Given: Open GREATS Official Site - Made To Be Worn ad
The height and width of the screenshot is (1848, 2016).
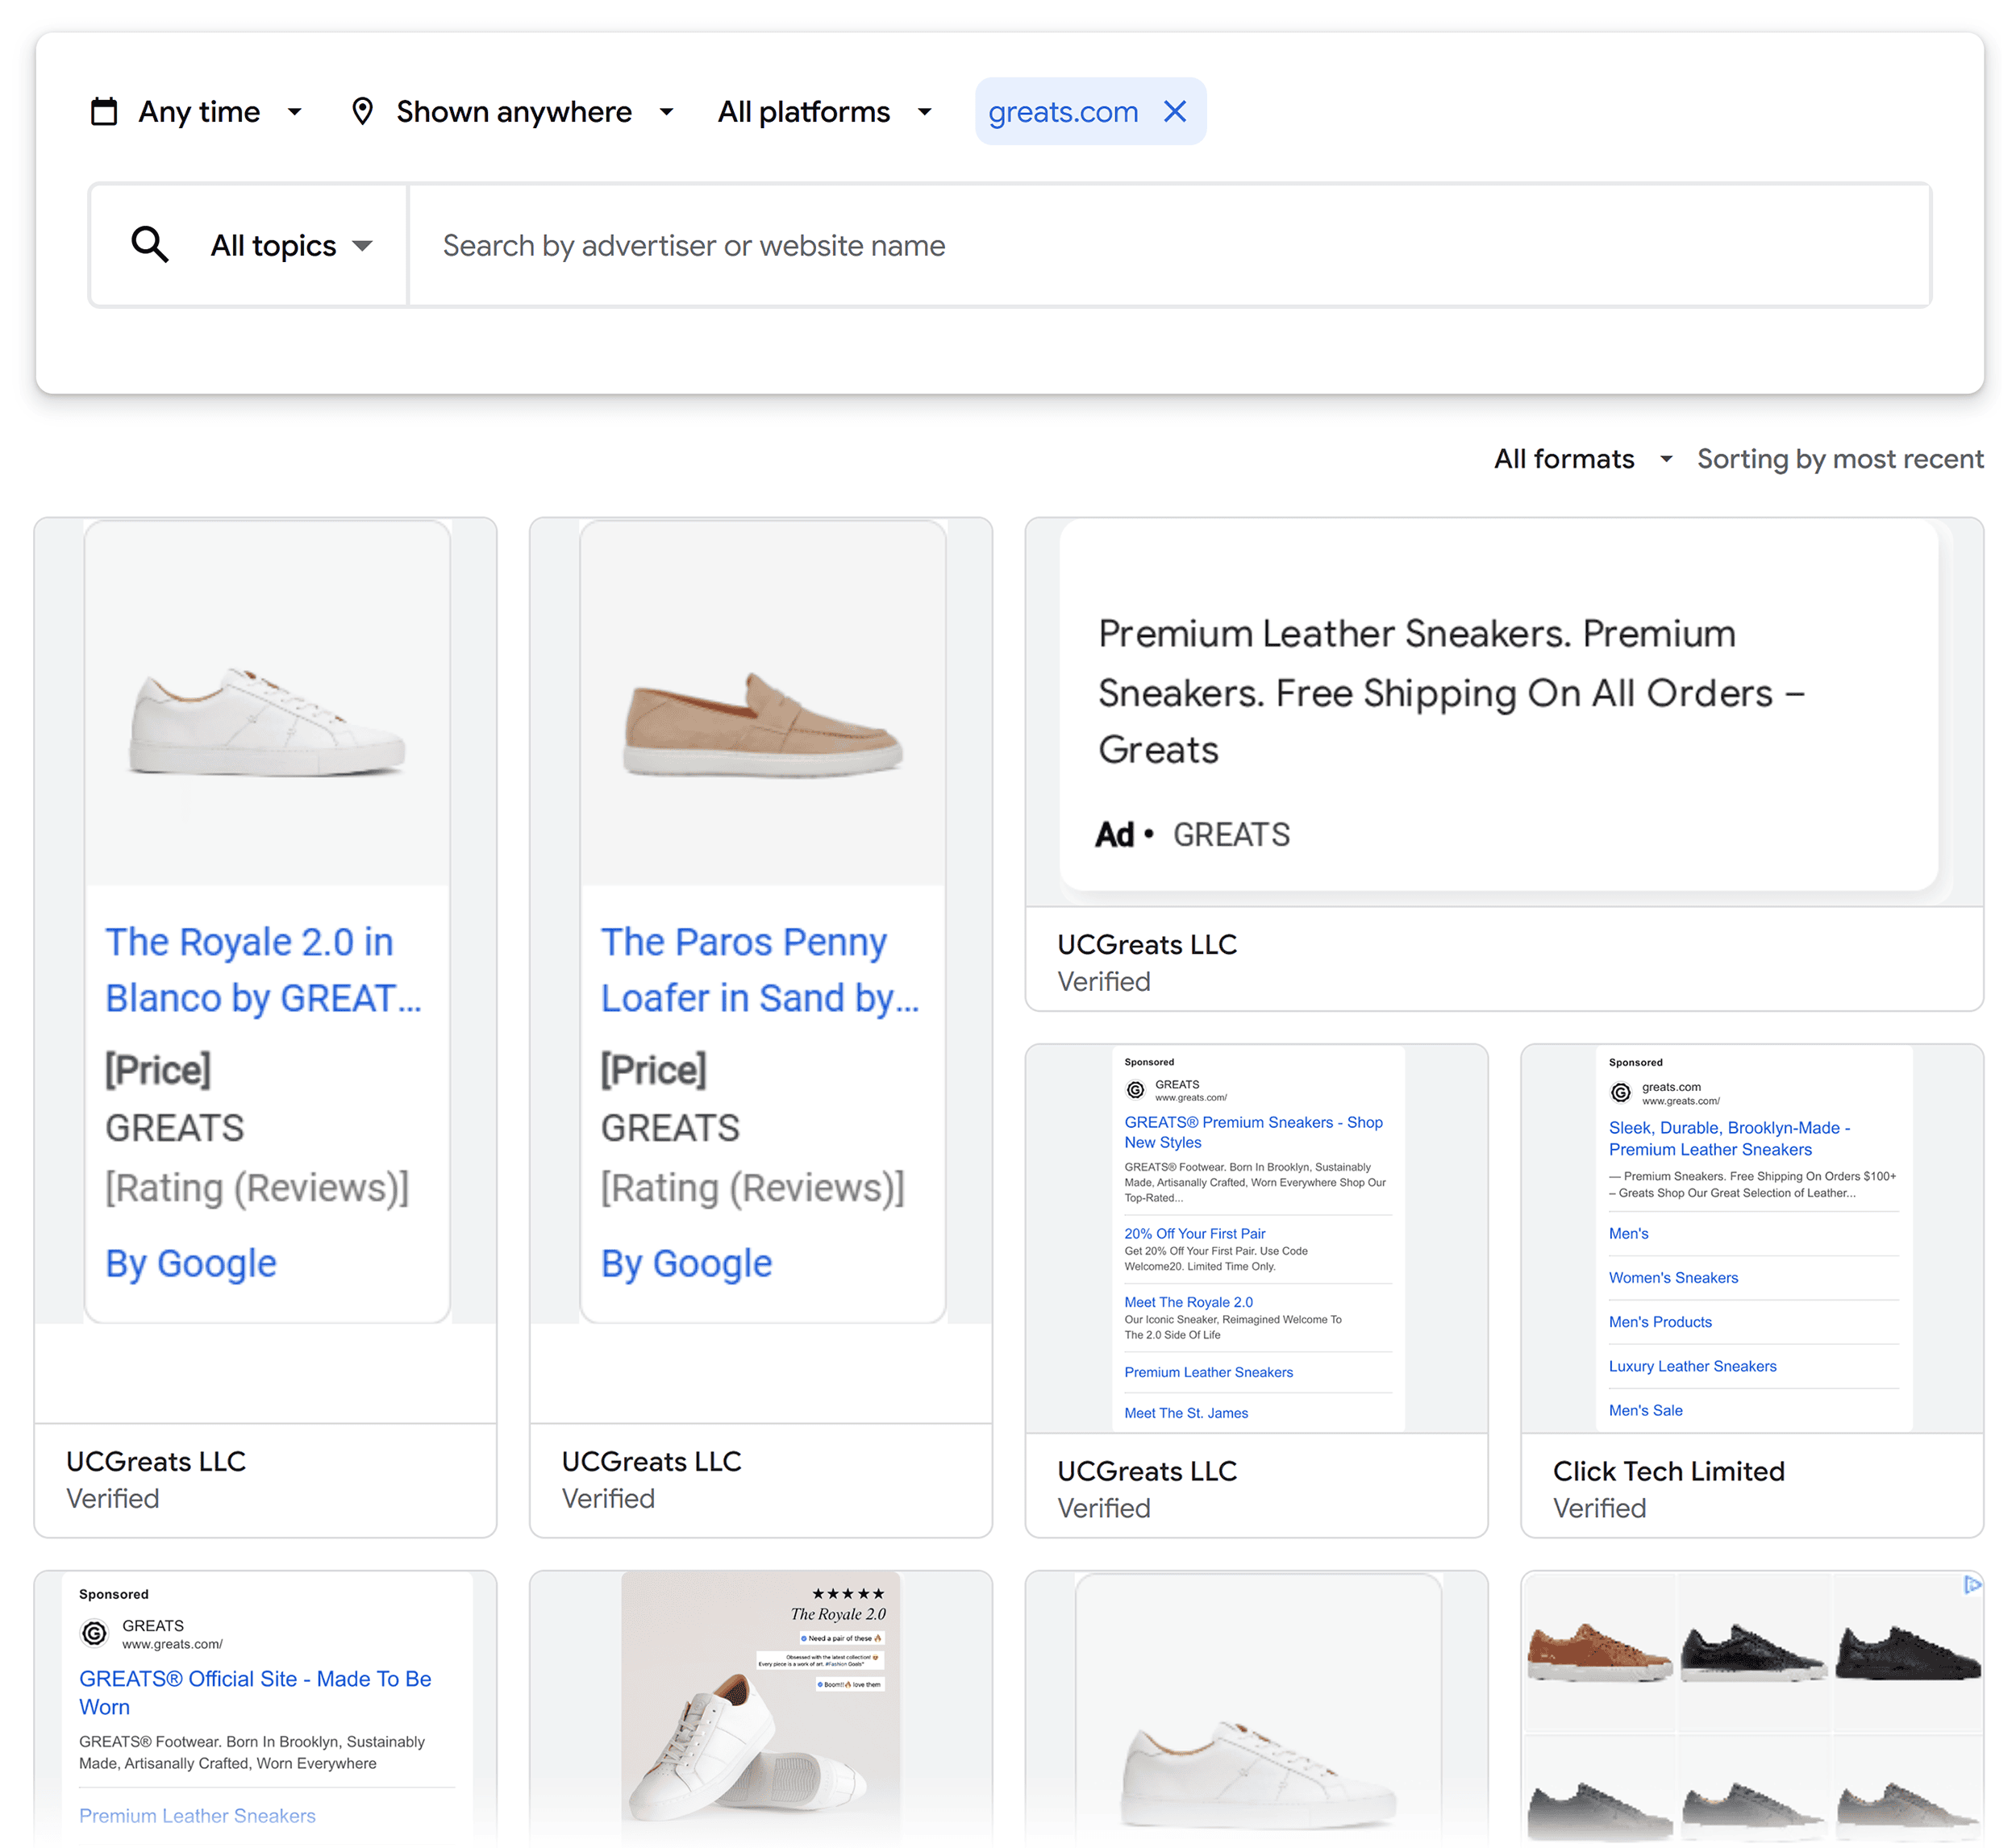Looking at the screenshot, I should click(x=255, y=1692).
